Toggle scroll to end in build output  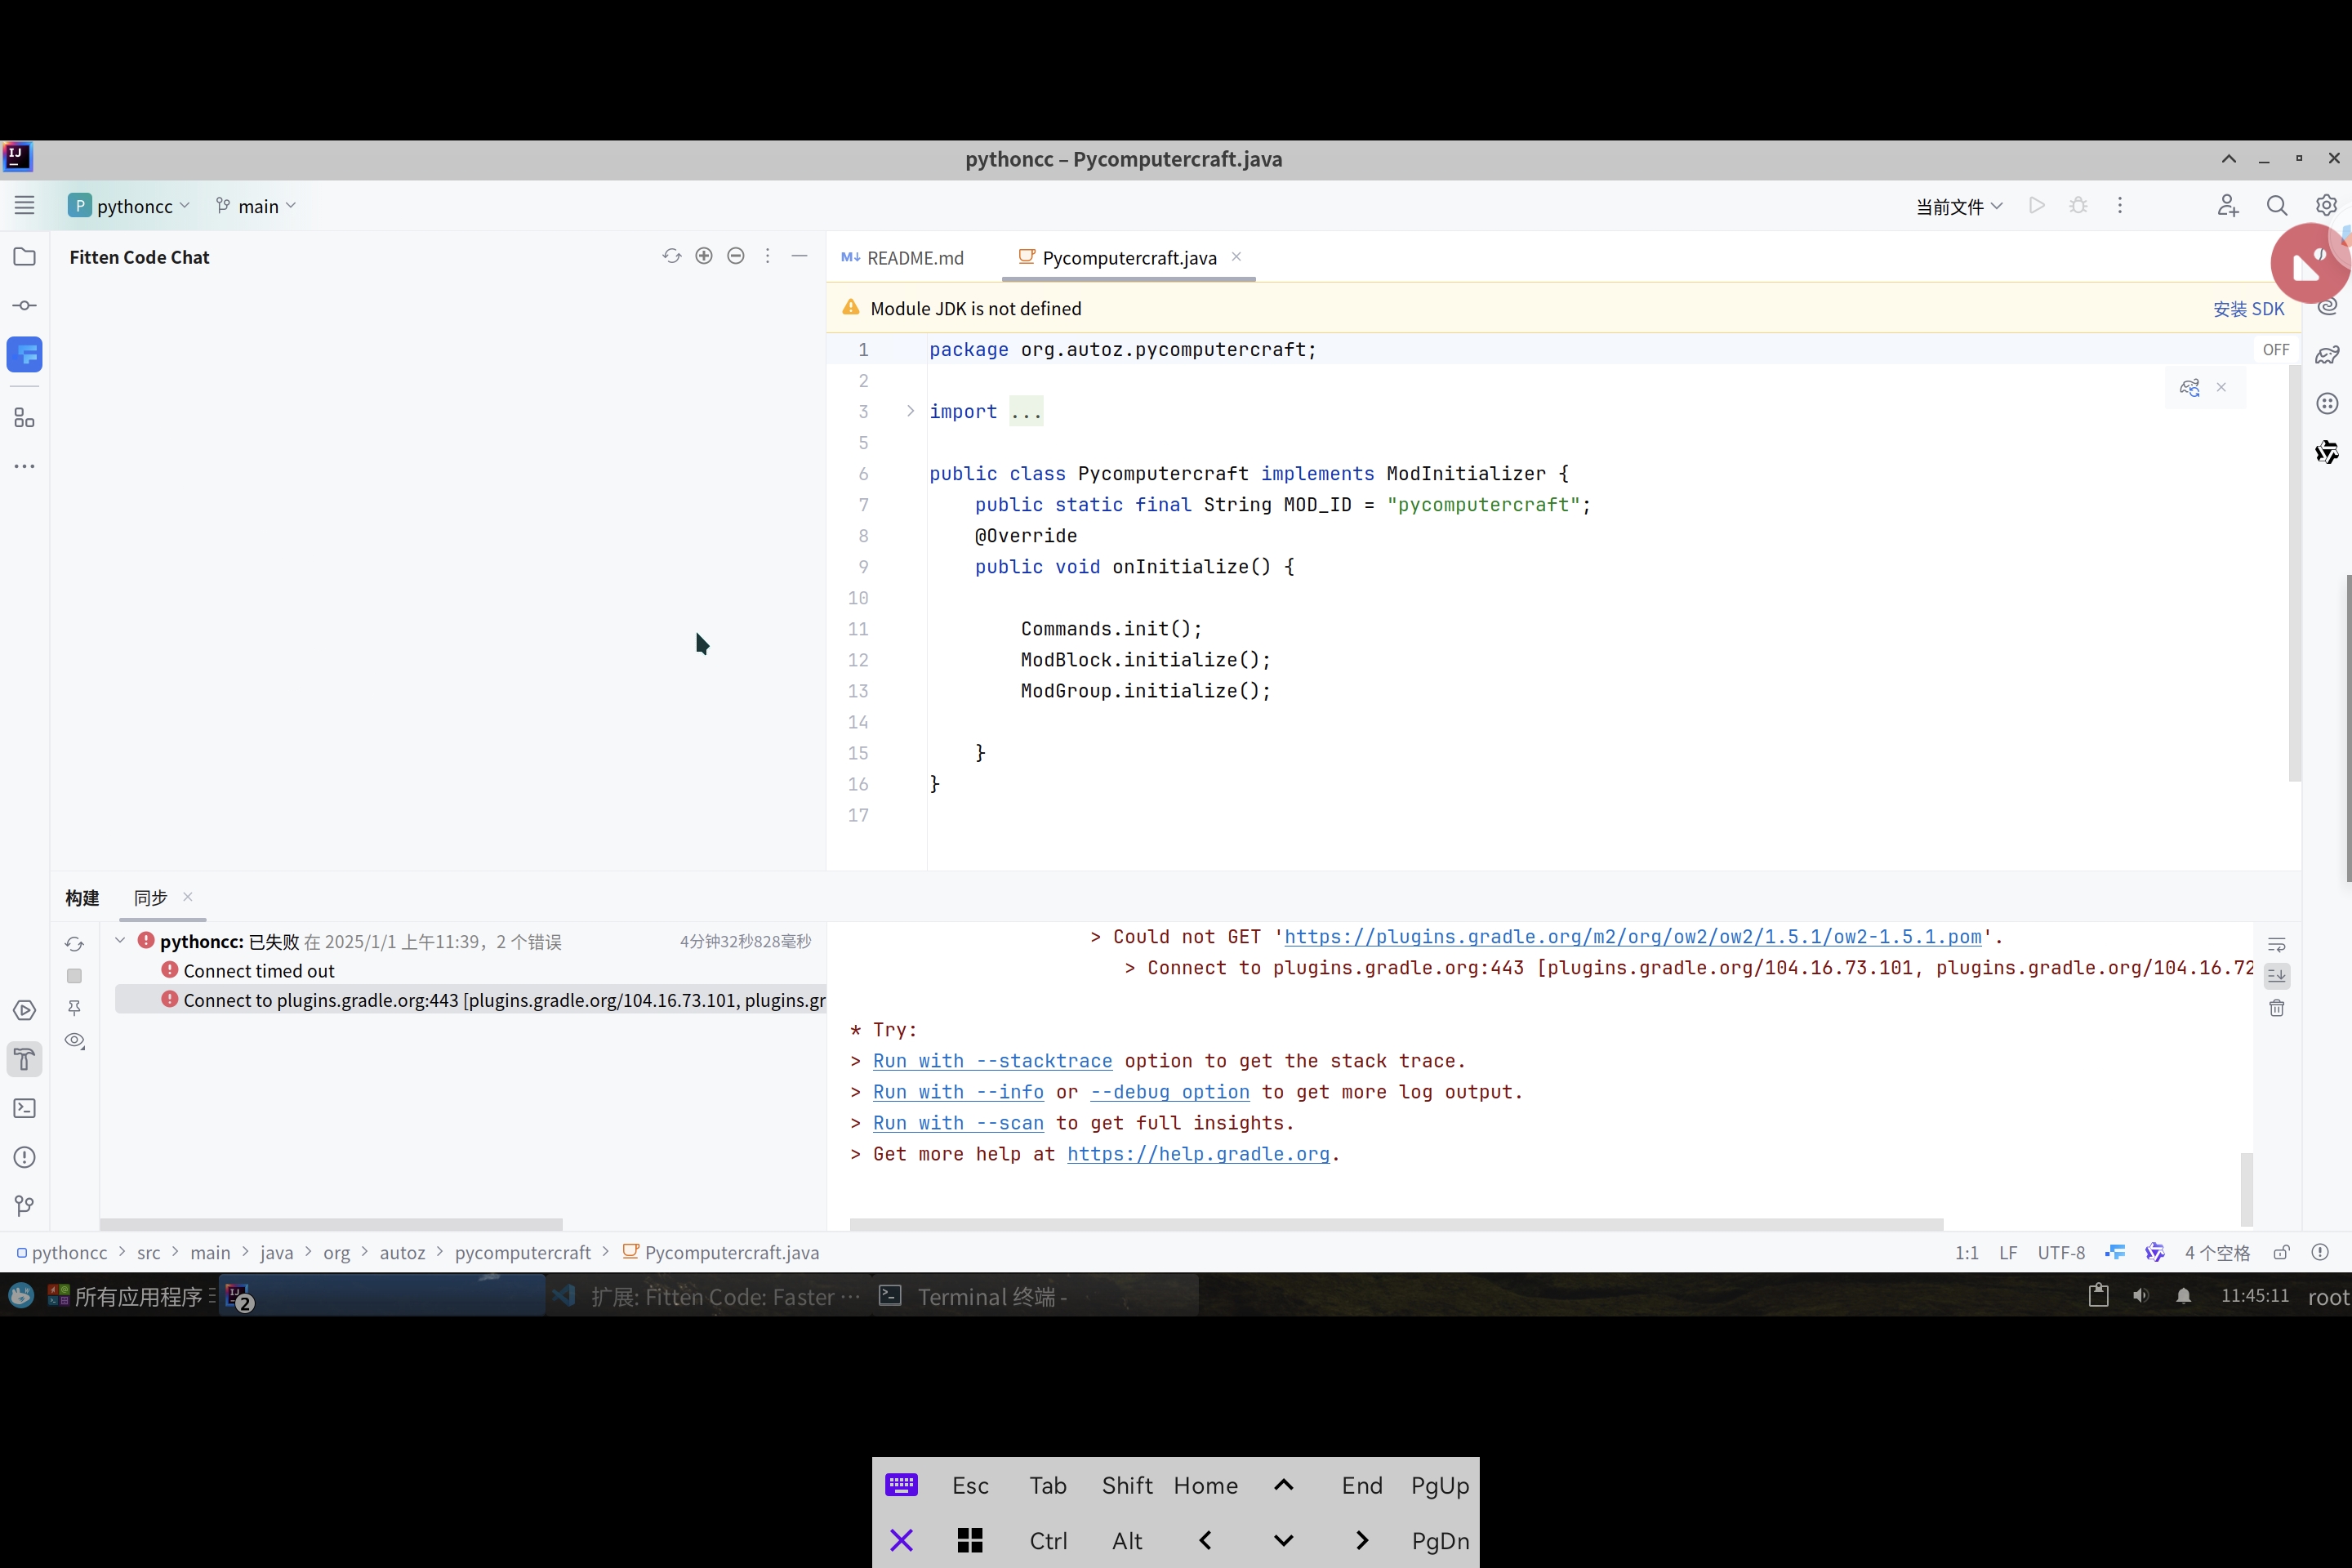[x=2277, y=976]
